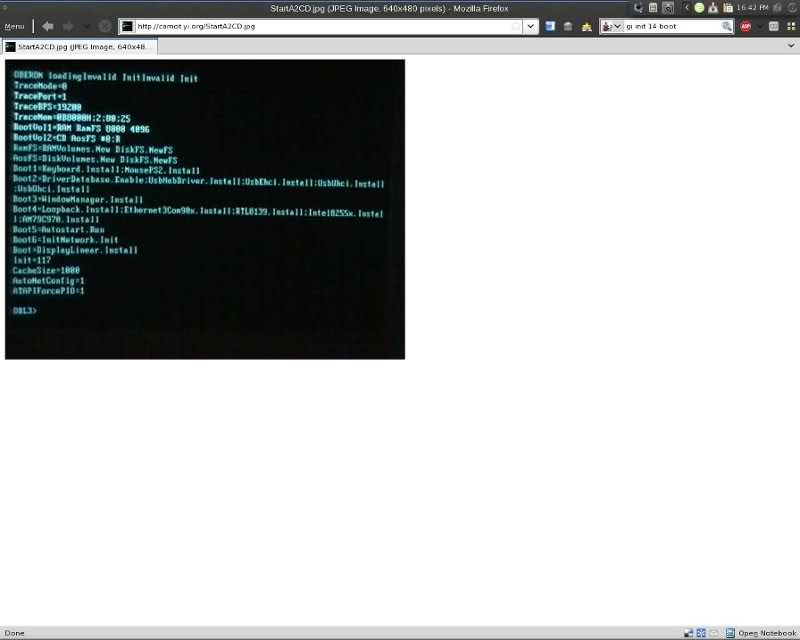Click the camera screenshot tray icon
This screenshot has height=640, width=800.
(668, 8)
